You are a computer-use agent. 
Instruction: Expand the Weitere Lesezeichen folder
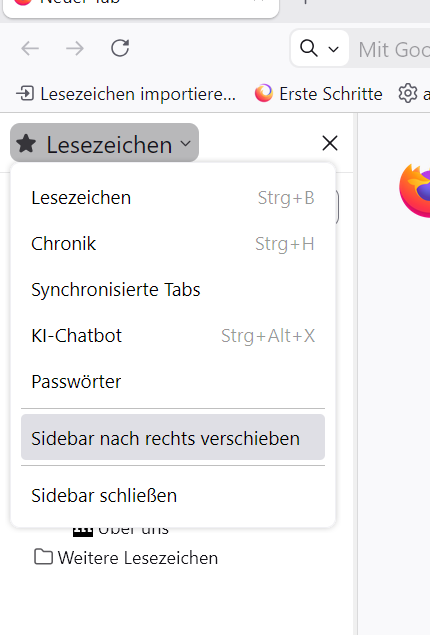pos(126,558)
